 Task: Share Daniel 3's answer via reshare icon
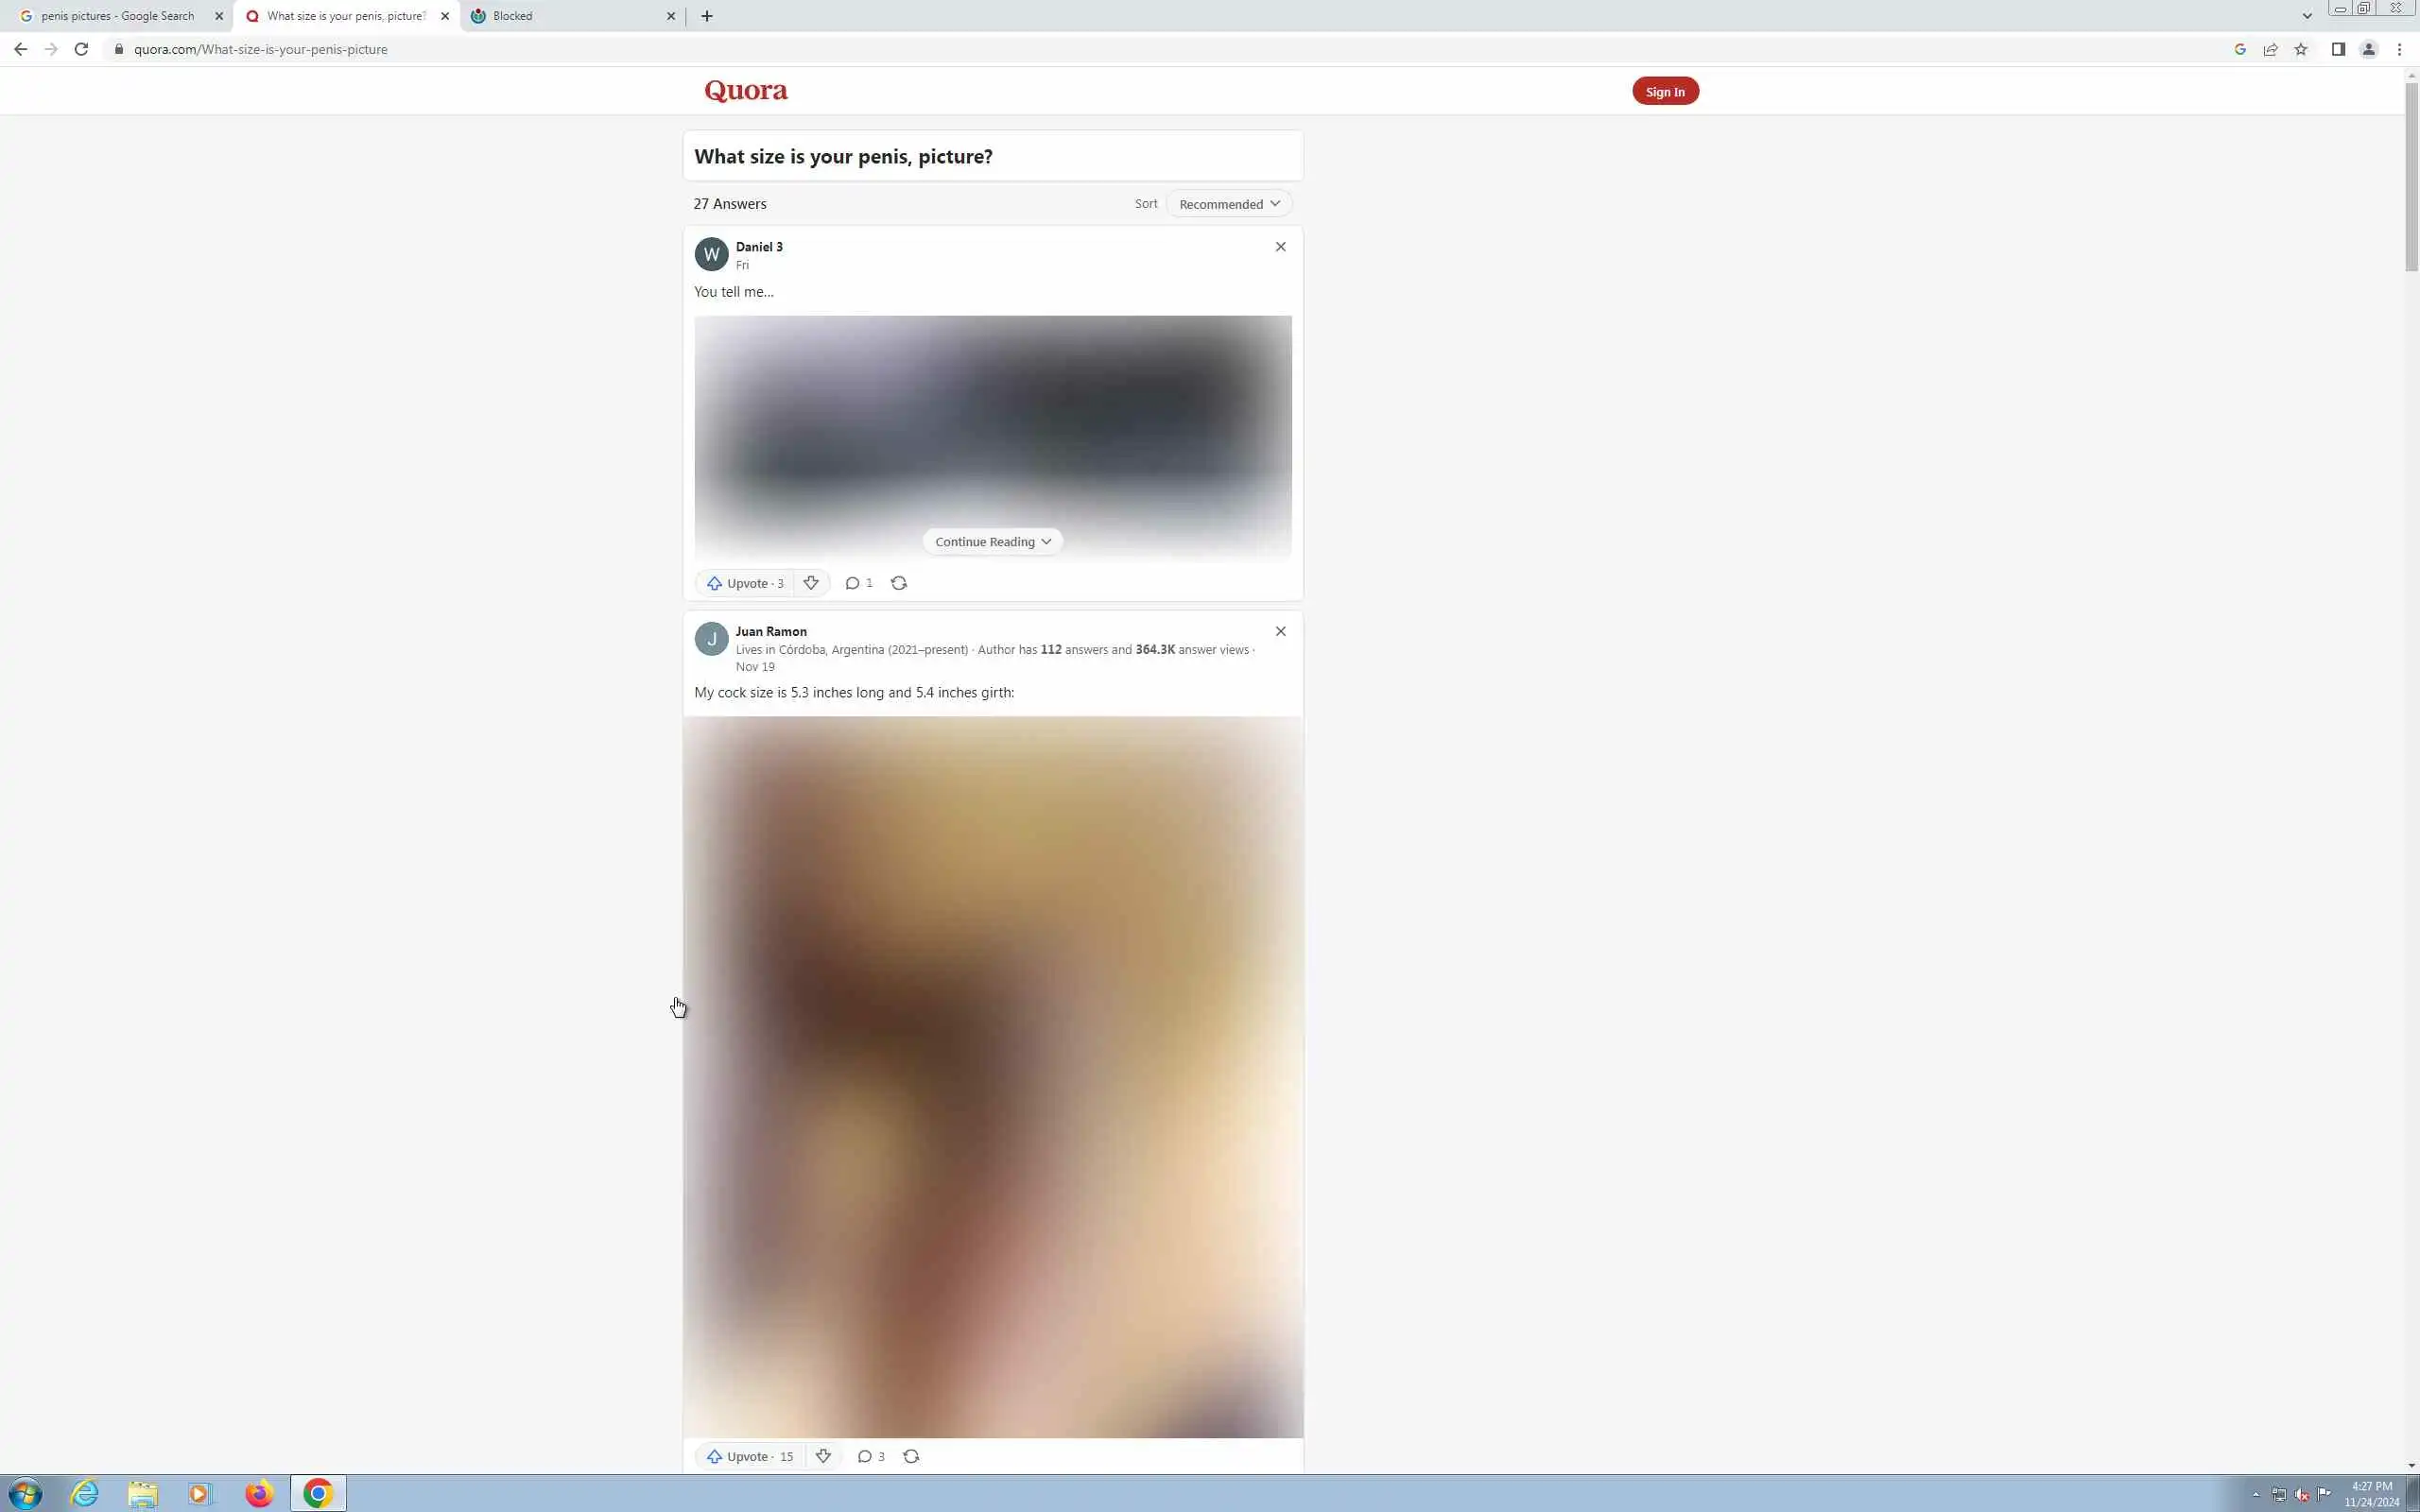tap(898, 583)
